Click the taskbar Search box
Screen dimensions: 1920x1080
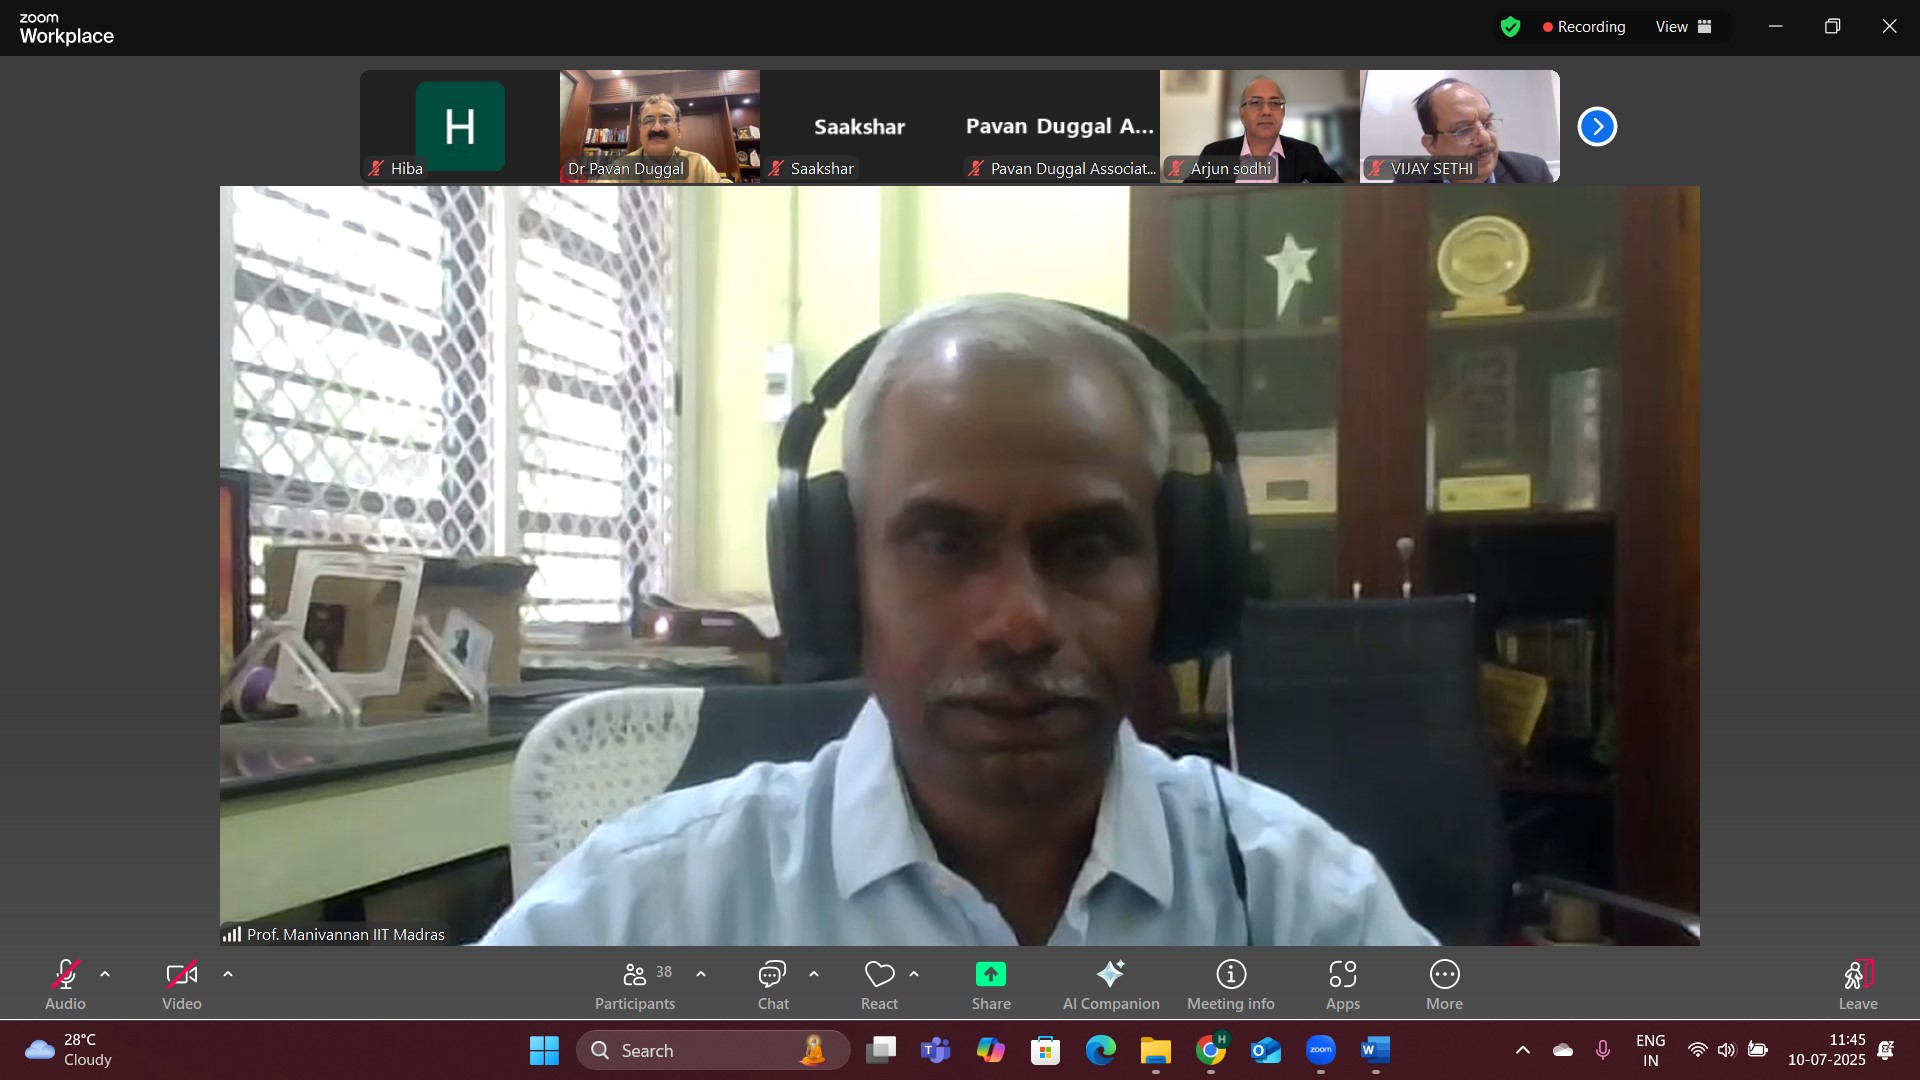713,1050
